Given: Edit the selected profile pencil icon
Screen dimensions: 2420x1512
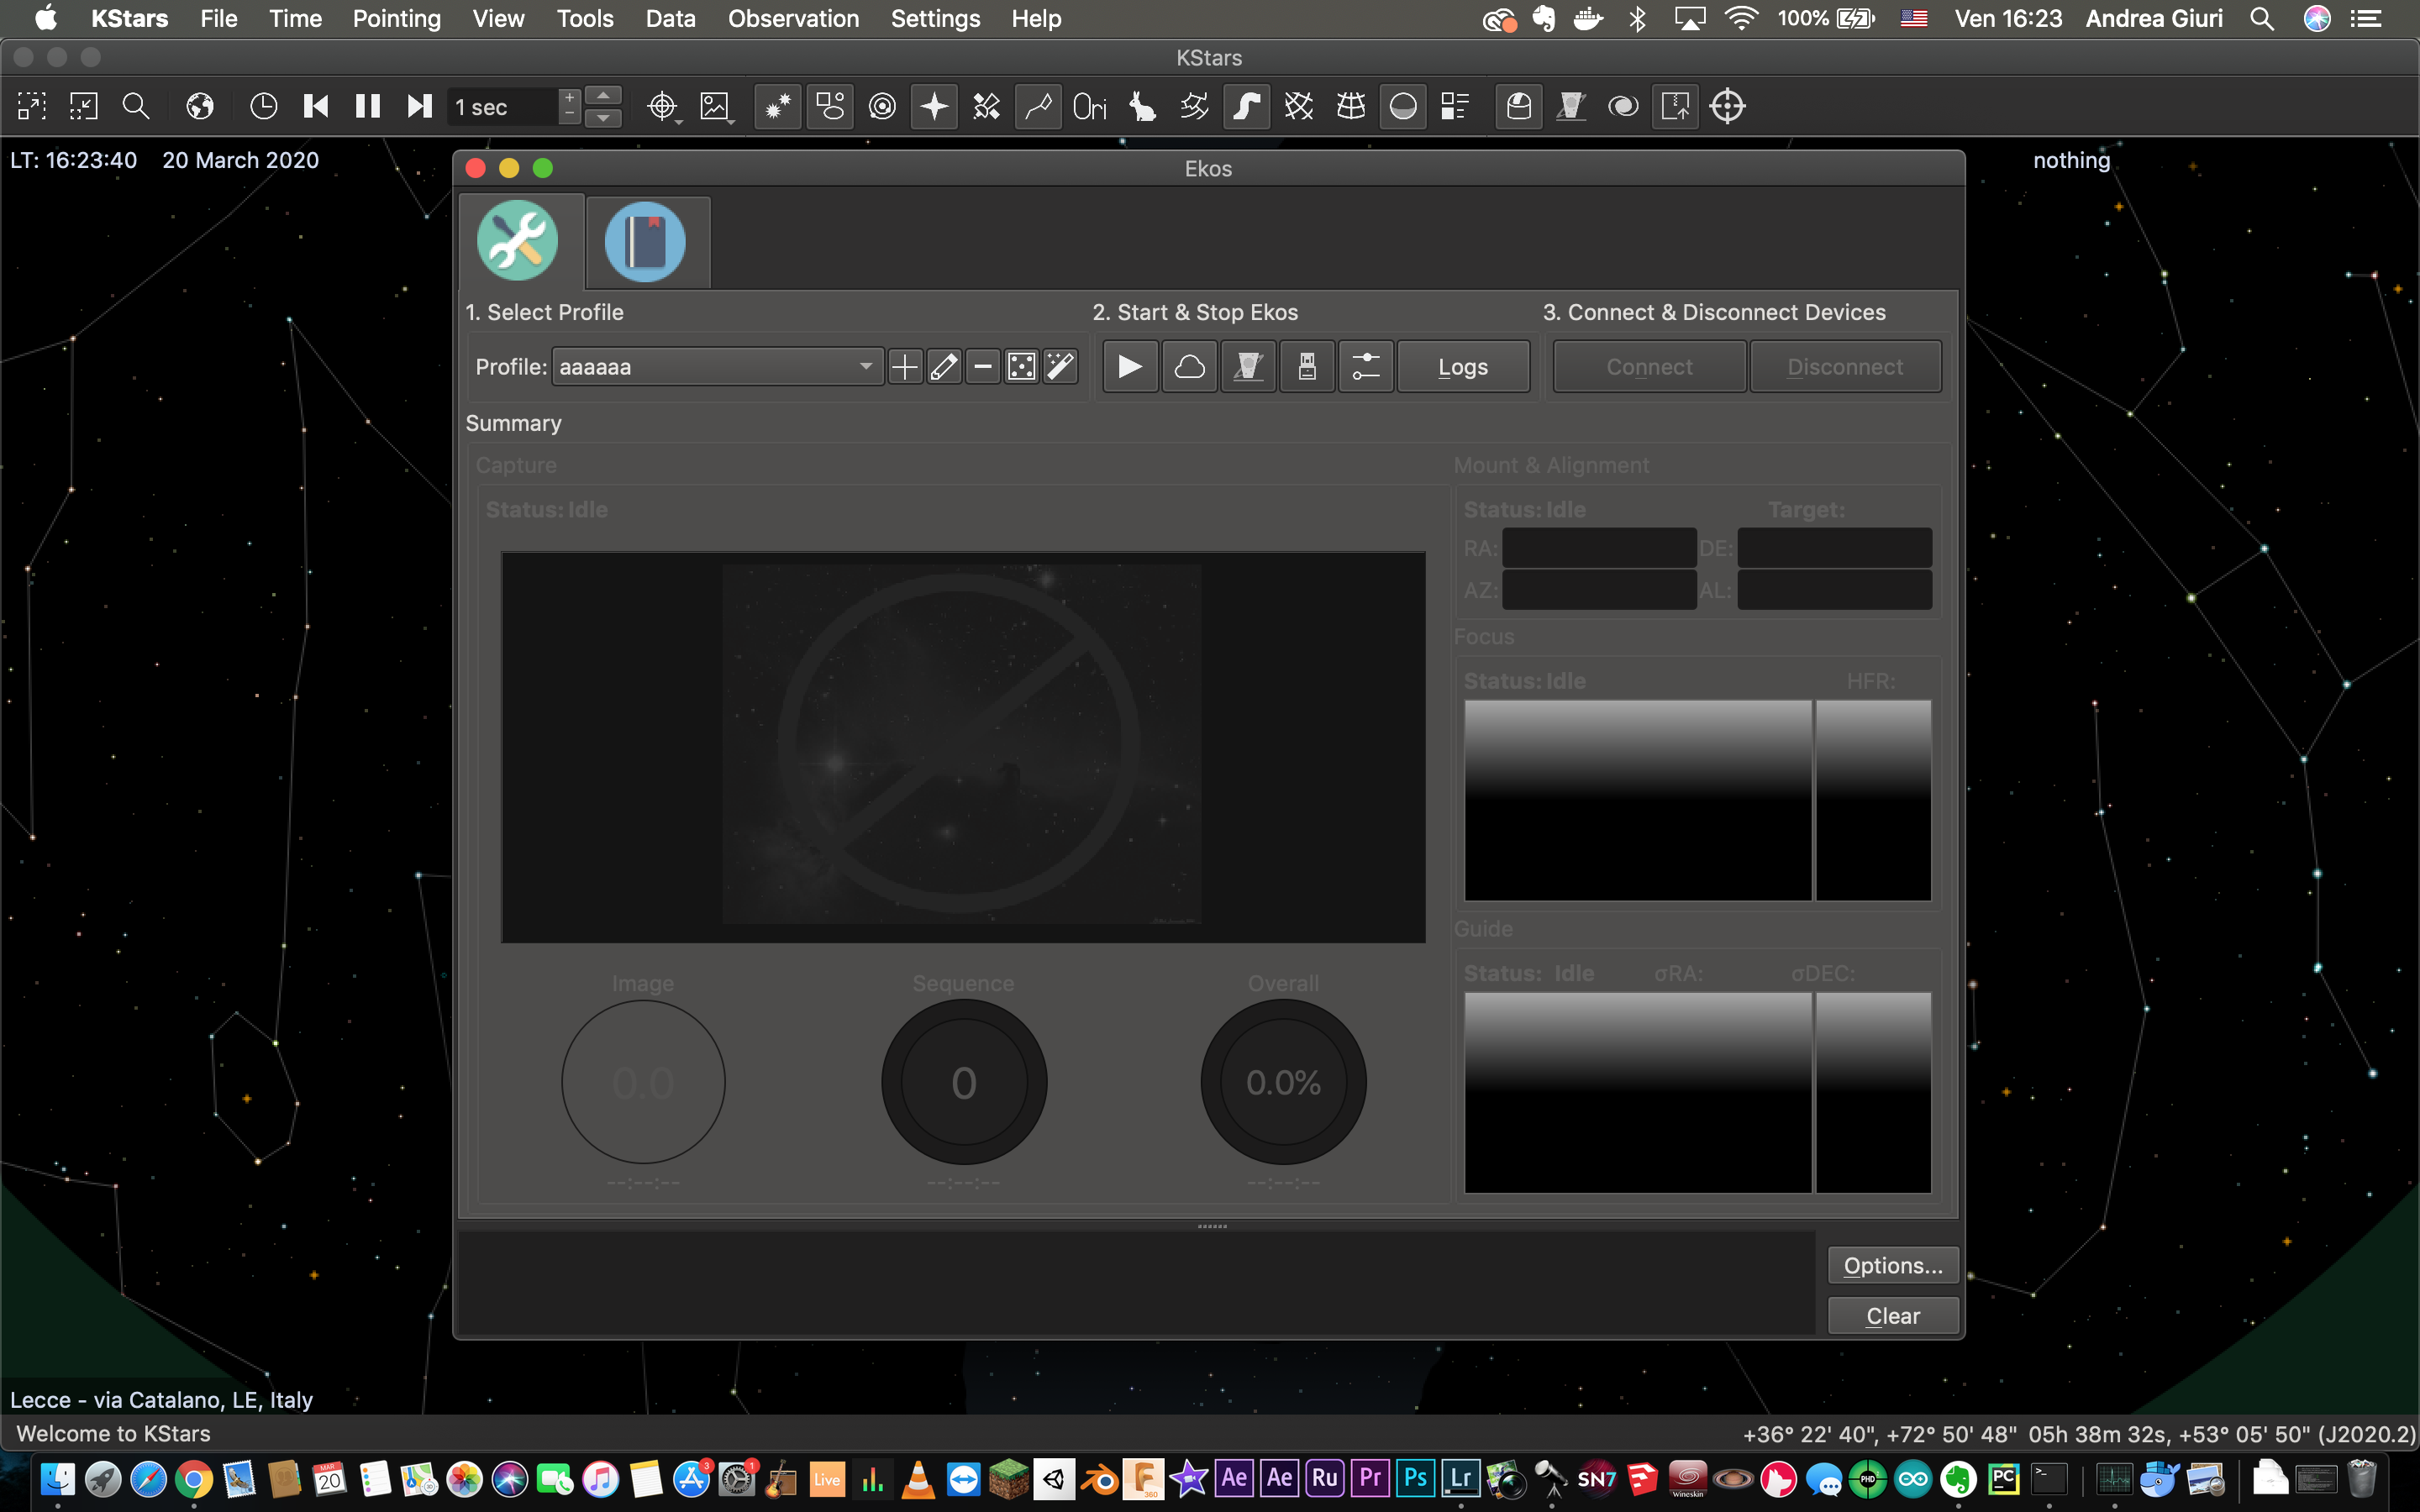Looking at the screenshot, I should click(x=944, y=367).
